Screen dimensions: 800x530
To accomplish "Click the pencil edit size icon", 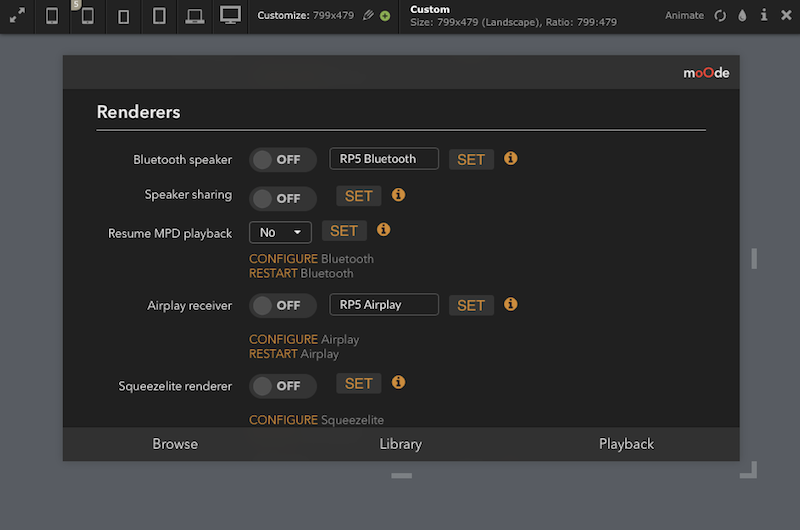I will [x=368, y=15].
